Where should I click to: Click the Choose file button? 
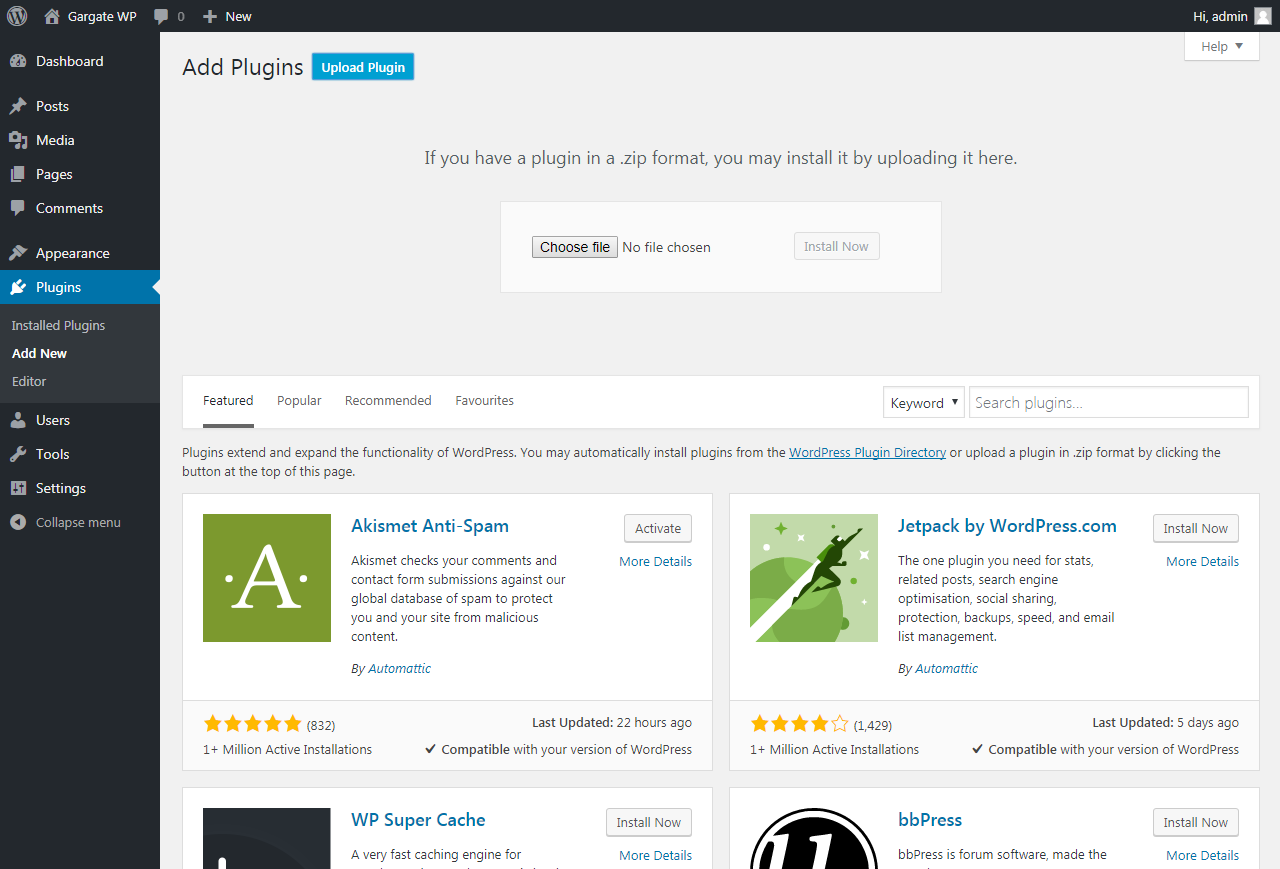pos(575,247)
